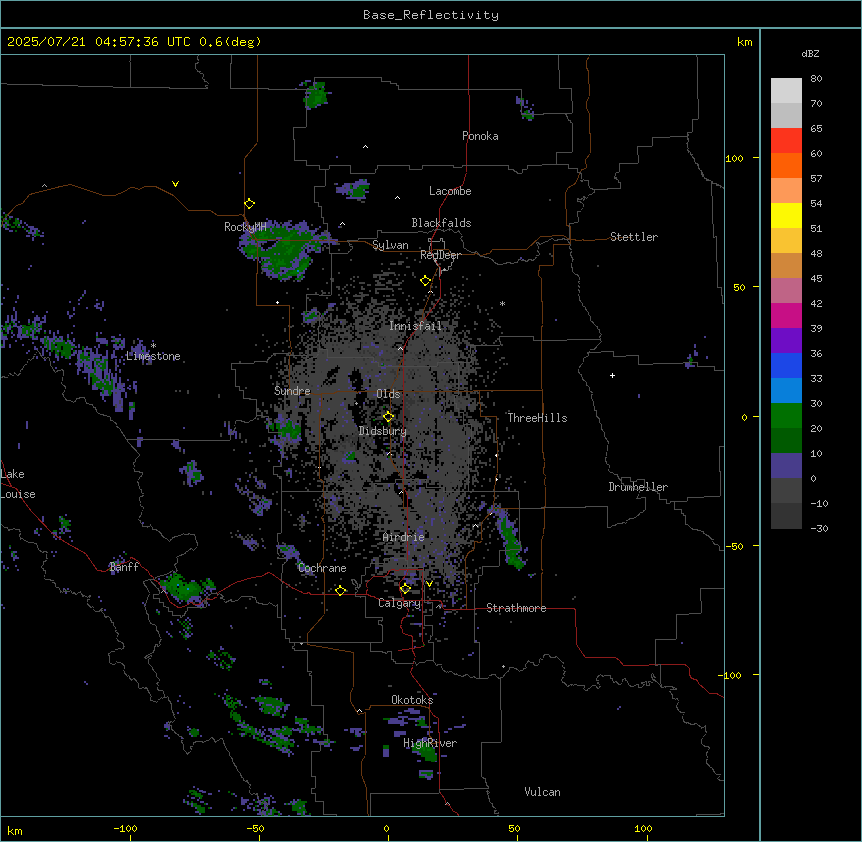
Task: Click the RockyMH label
Action: 245,227
